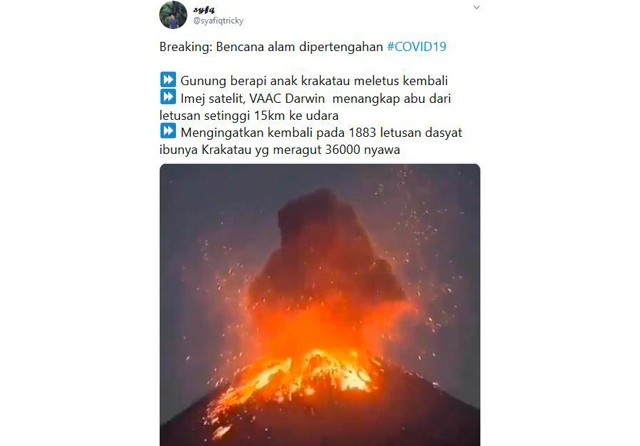640x446 pixels.
Task: Click the fast-forward emoji before 'Gunung berapi'
Action: click(x=168, y=80)
